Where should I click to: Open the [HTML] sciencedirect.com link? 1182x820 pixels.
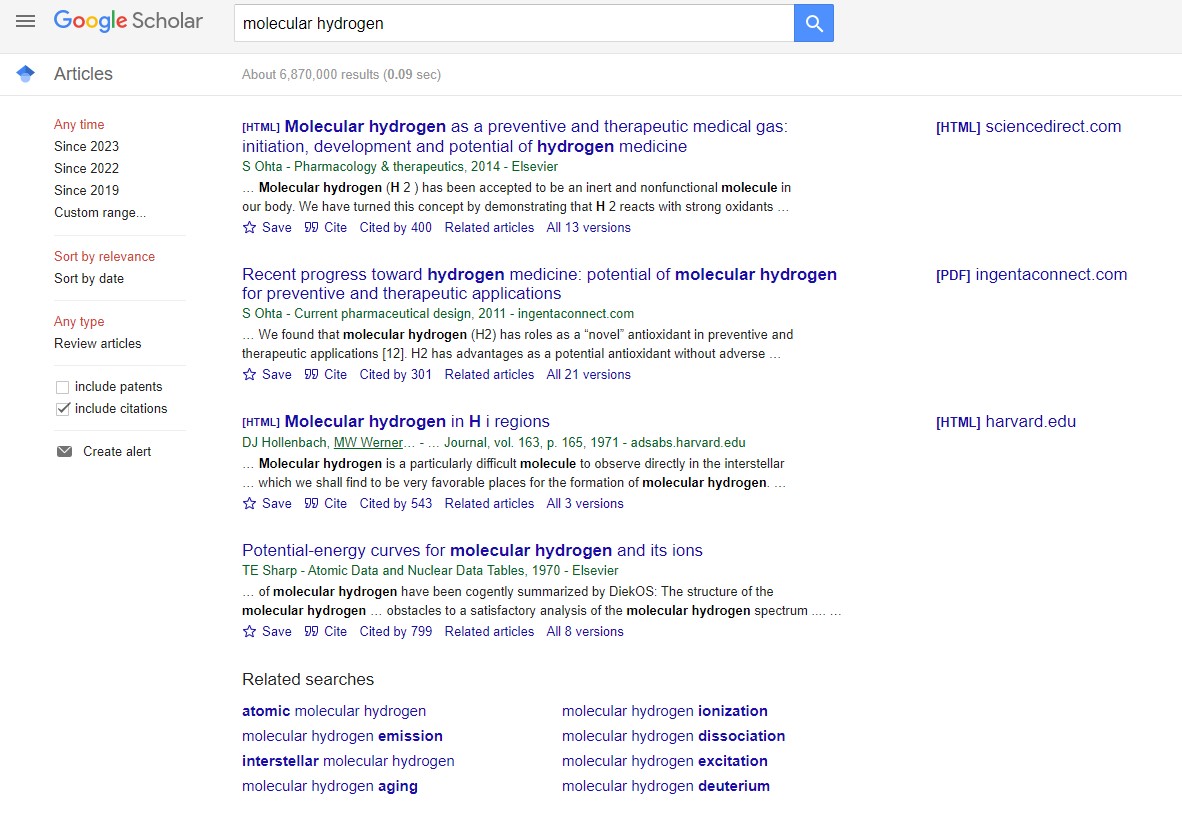[1028, 127]
